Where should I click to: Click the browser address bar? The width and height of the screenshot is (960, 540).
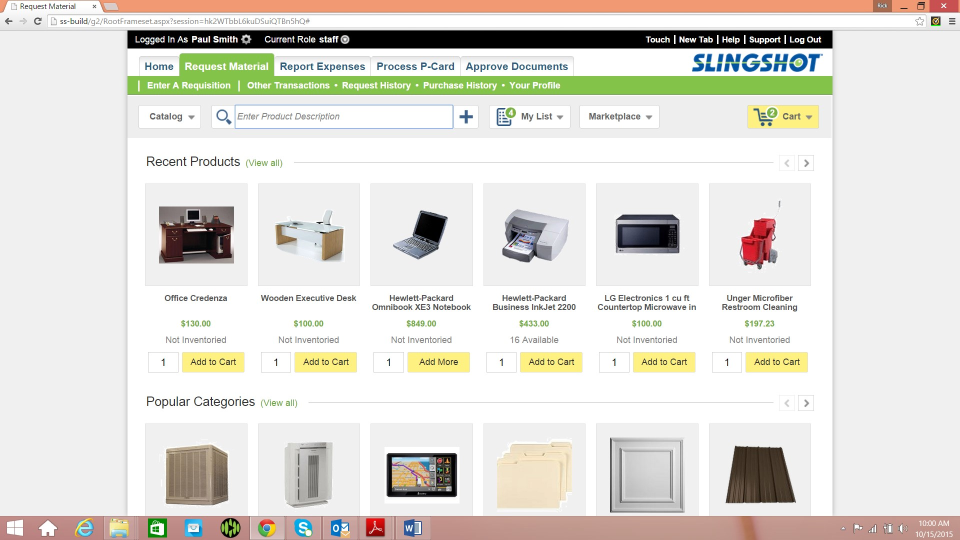point(481,21)
